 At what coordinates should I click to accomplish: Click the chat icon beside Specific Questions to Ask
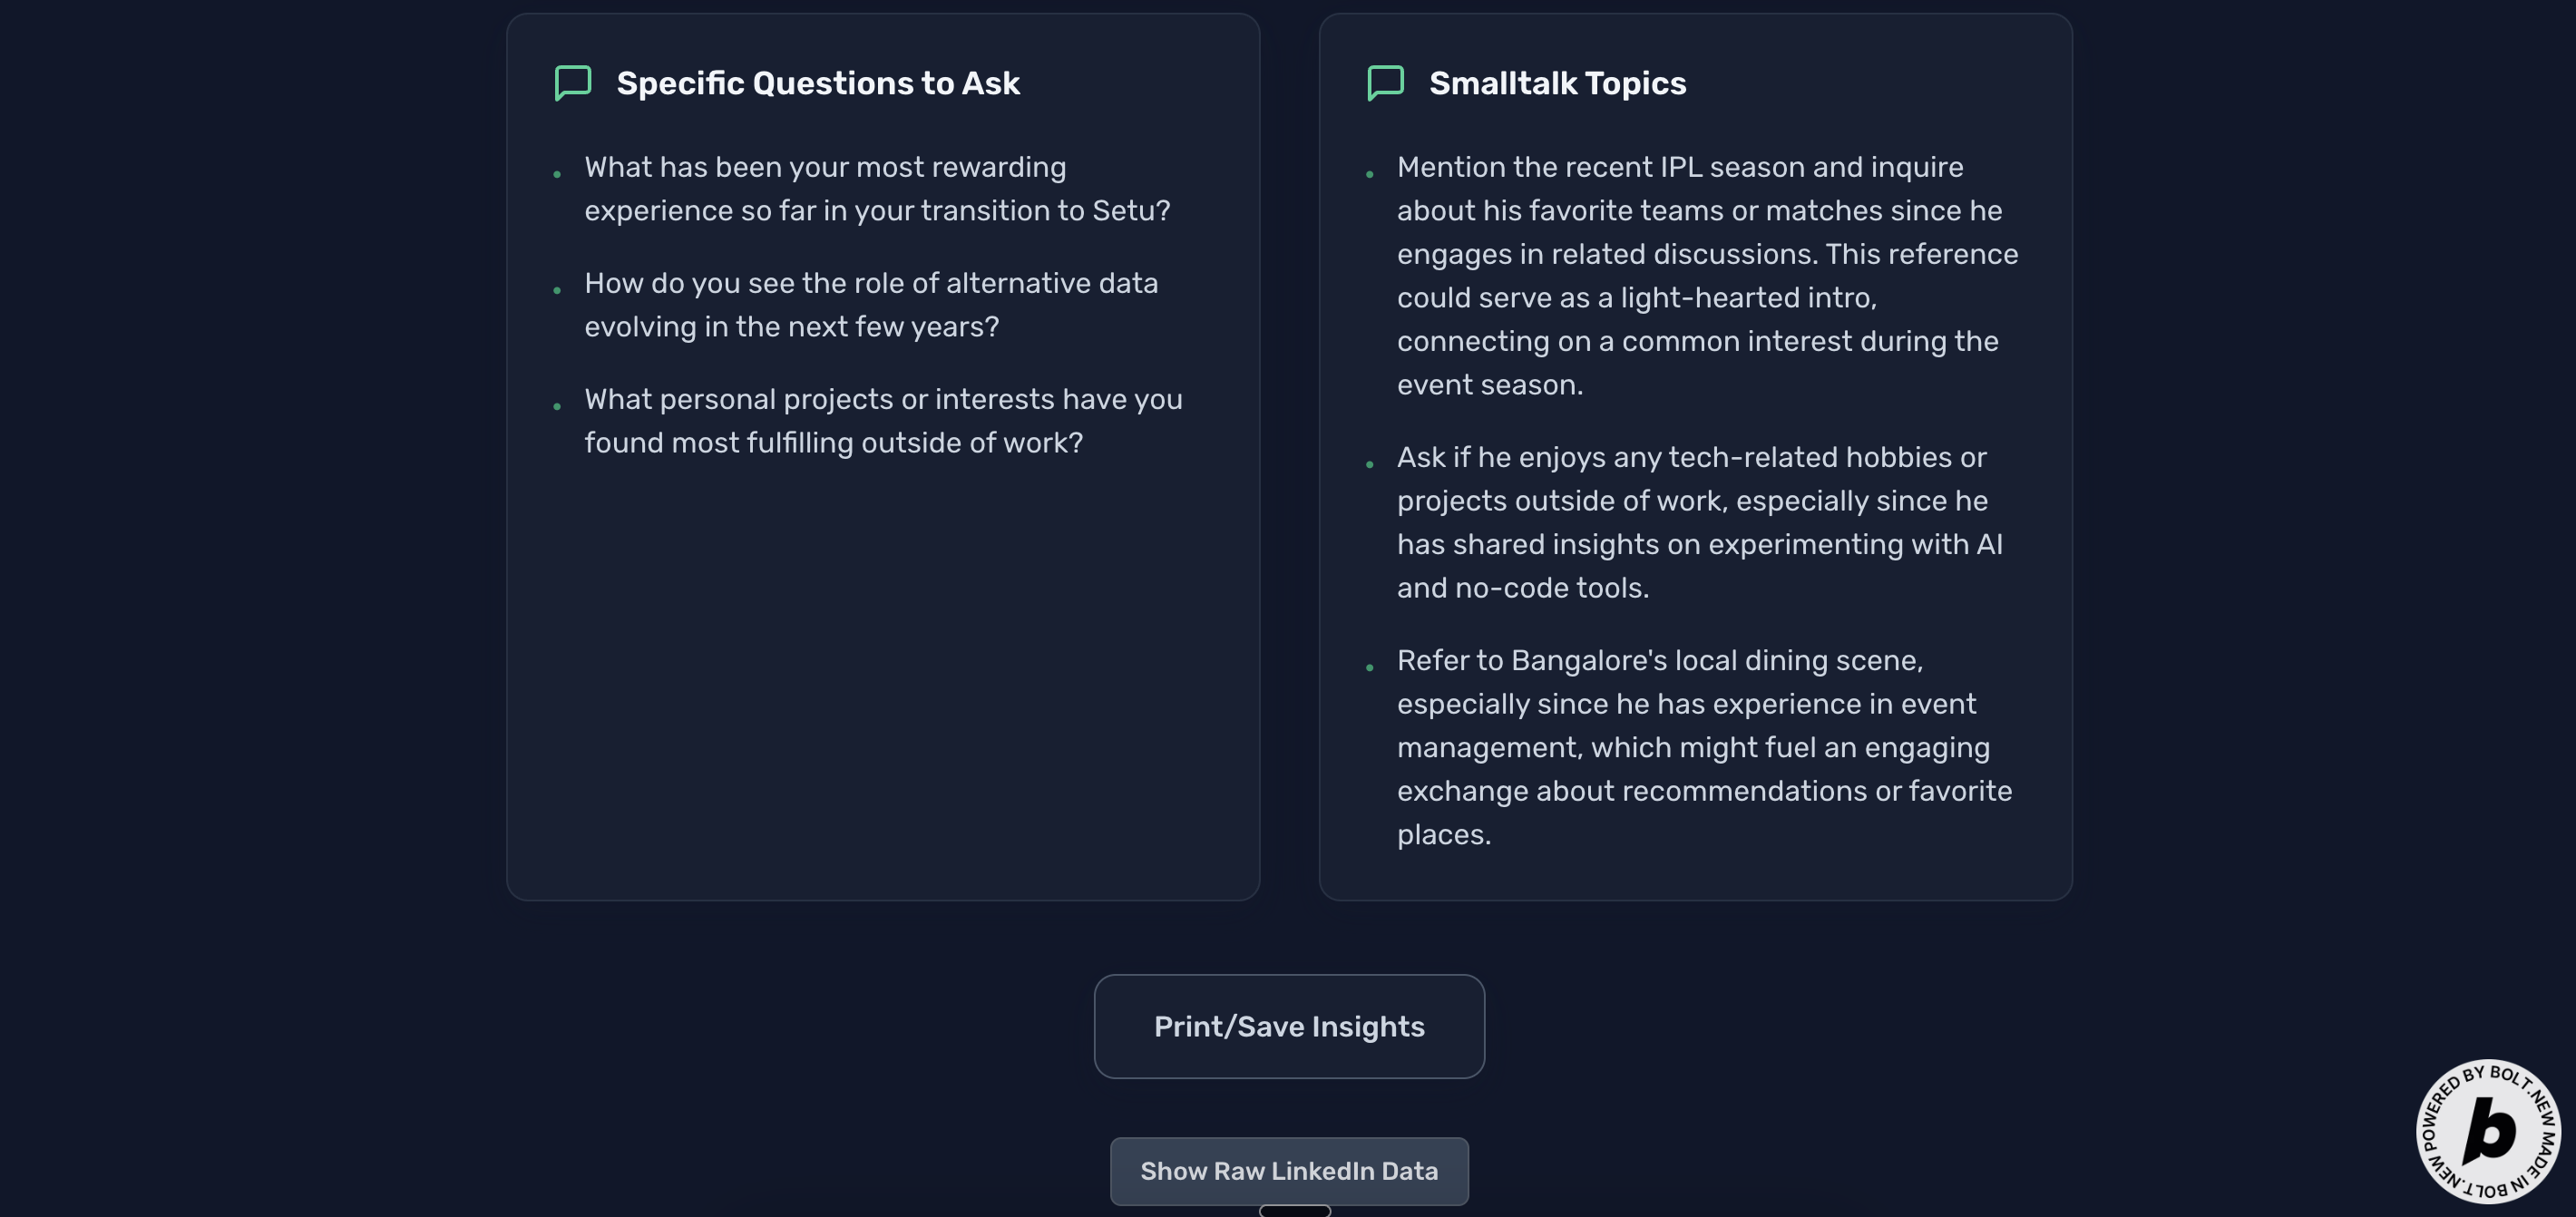573,83
